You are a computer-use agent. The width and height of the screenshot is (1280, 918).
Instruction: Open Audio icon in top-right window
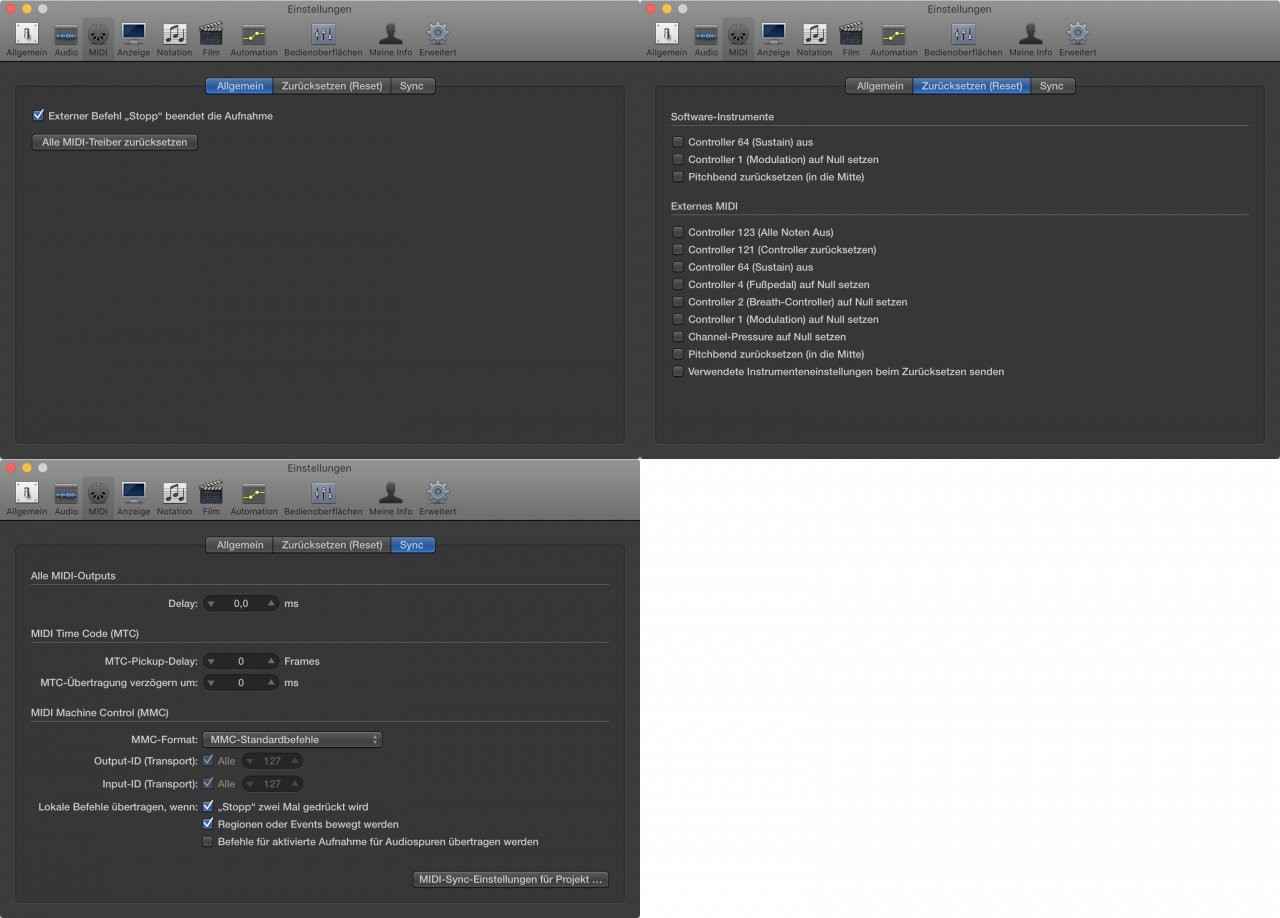coord(706,38)
